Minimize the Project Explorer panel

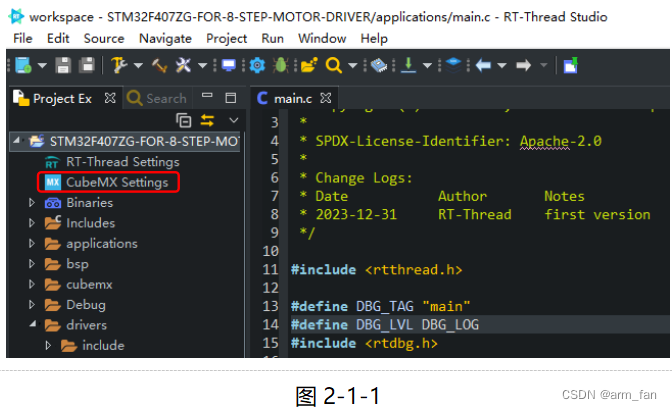pyautogui.click(x=207, y=96)
